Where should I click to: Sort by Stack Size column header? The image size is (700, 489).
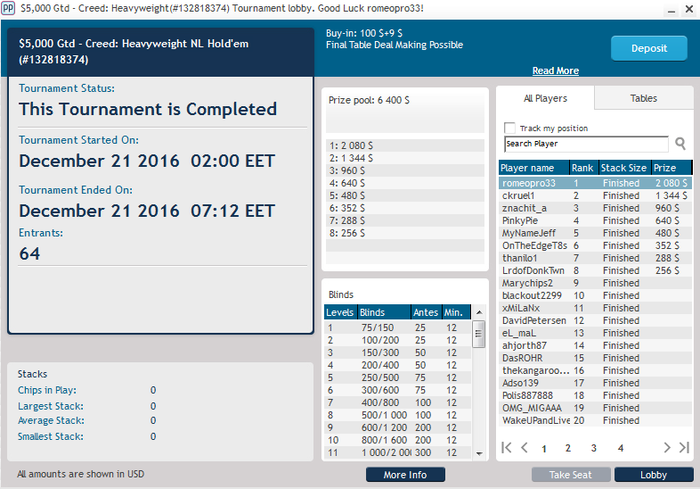pos(625,168)
